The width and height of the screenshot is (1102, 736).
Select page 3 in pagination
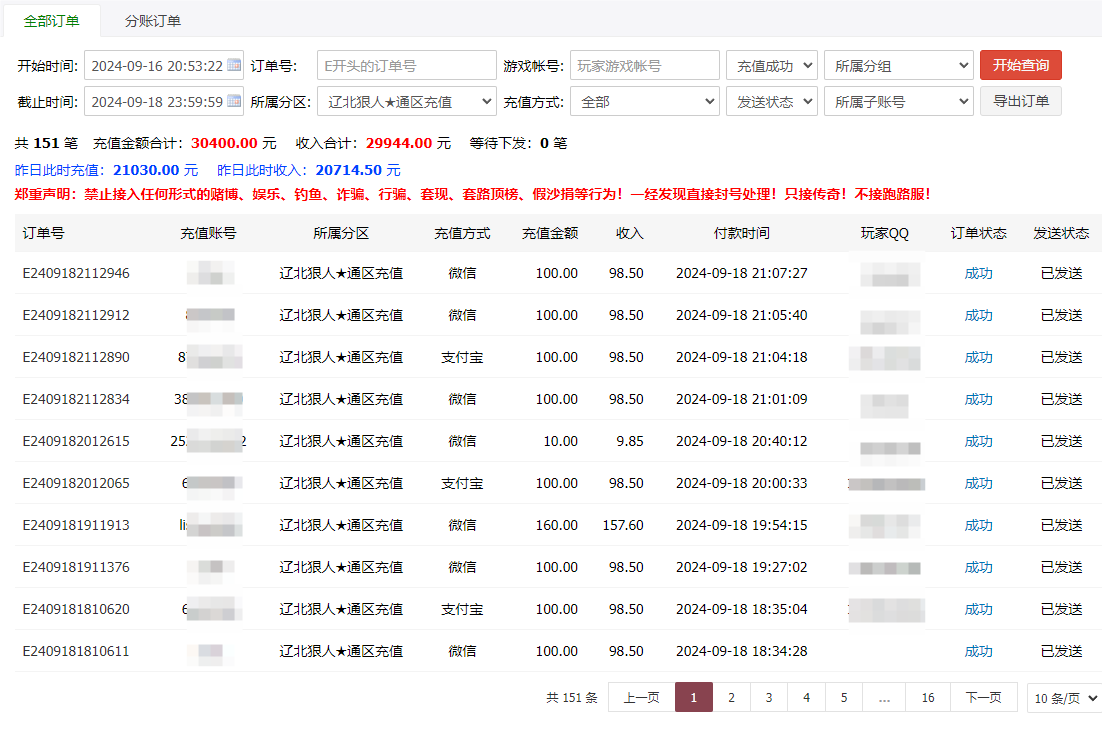(769, 697)
